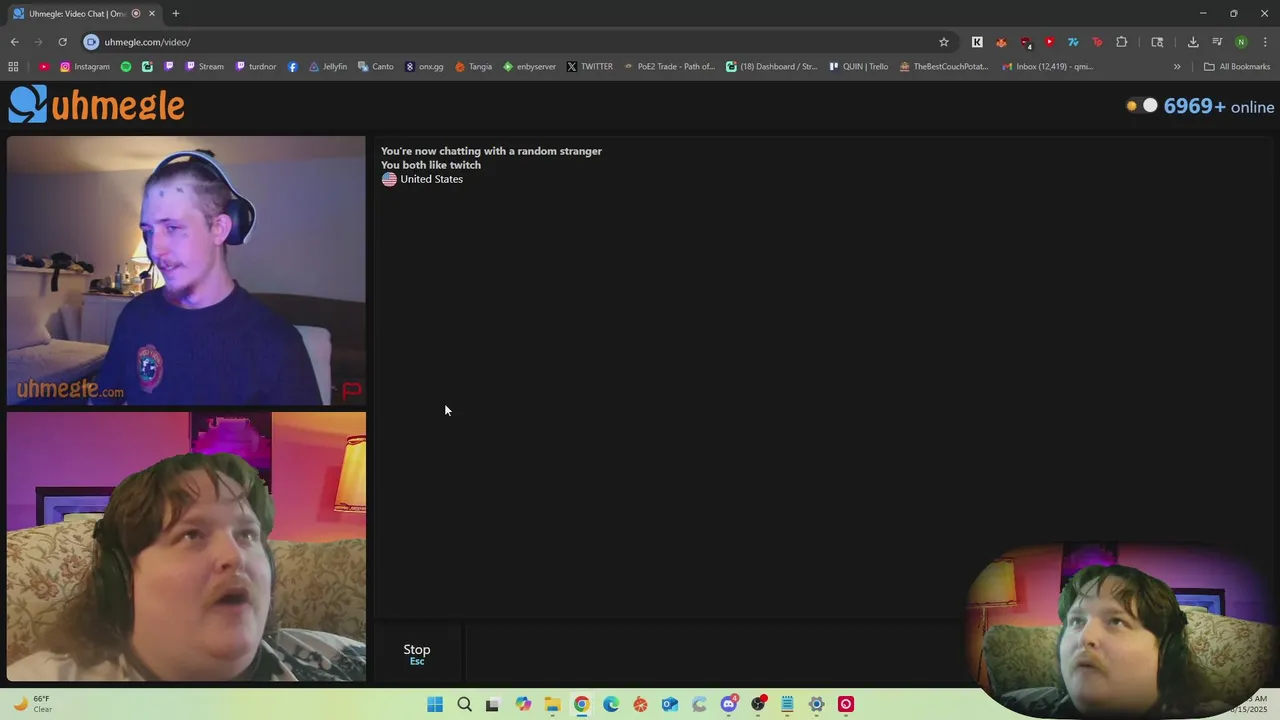The width and height of the screenshot is (1280, 720).
Task: Open the Tangia bookmark
Action: [473, 67]
